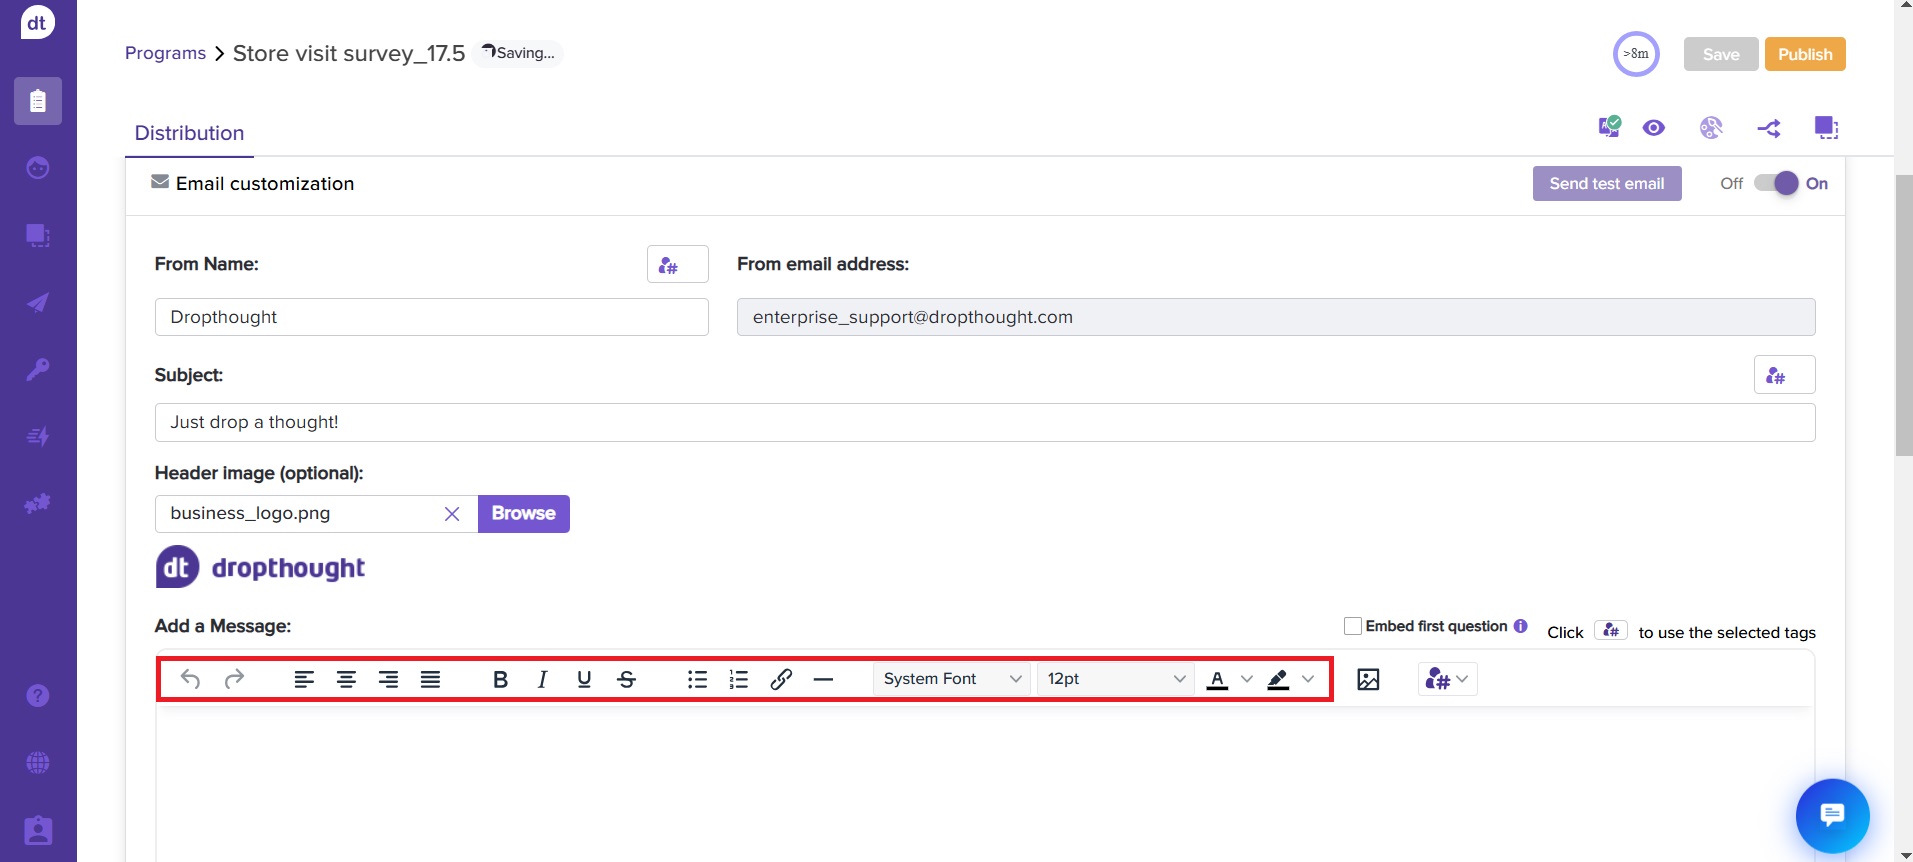Go to Programs breadcrumb link
Screen dimensions: 1913x862
pyautogui.click(x=165, y=53)
